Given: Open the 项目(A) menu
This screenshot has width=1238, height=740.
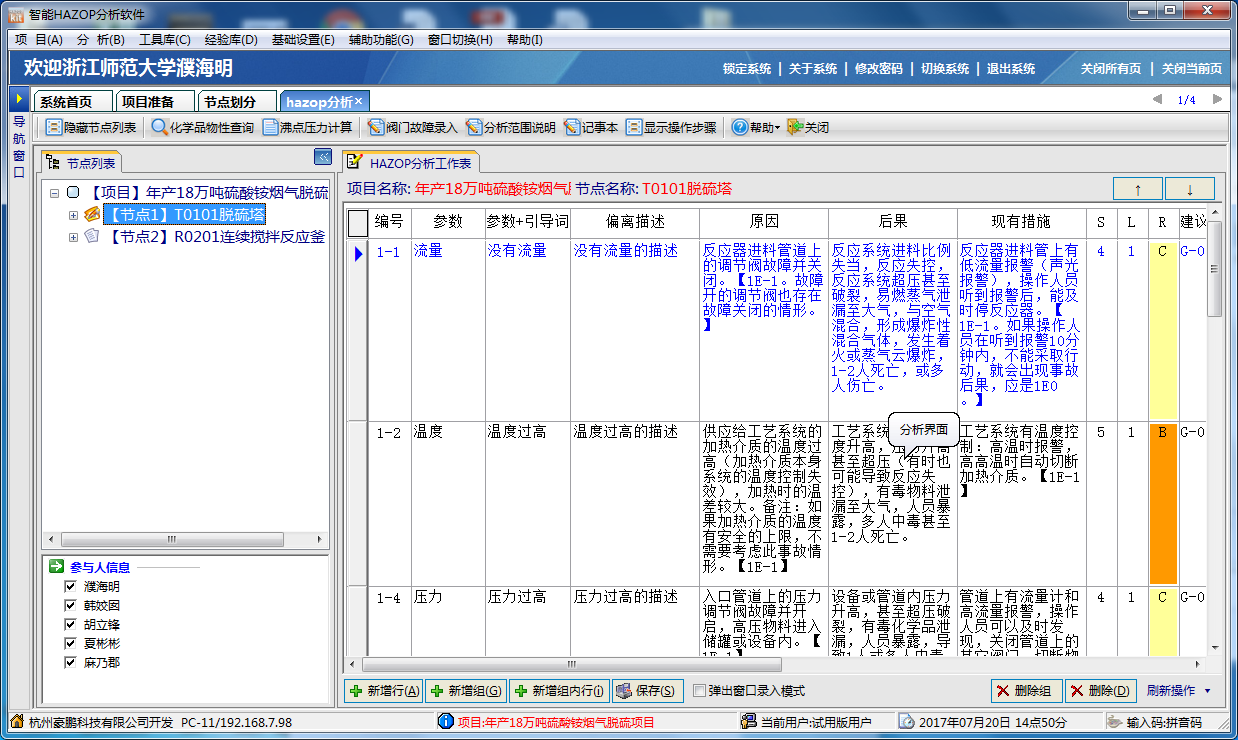Looking at the screenshot, I should tap(39, 40).
